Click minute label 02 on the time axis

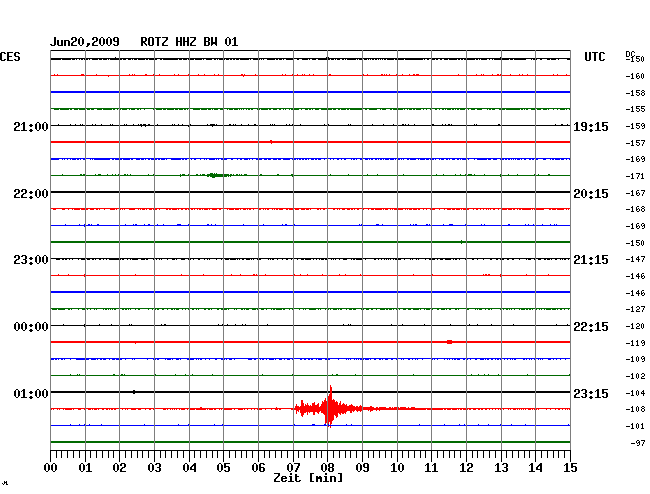tap(119, 468)
